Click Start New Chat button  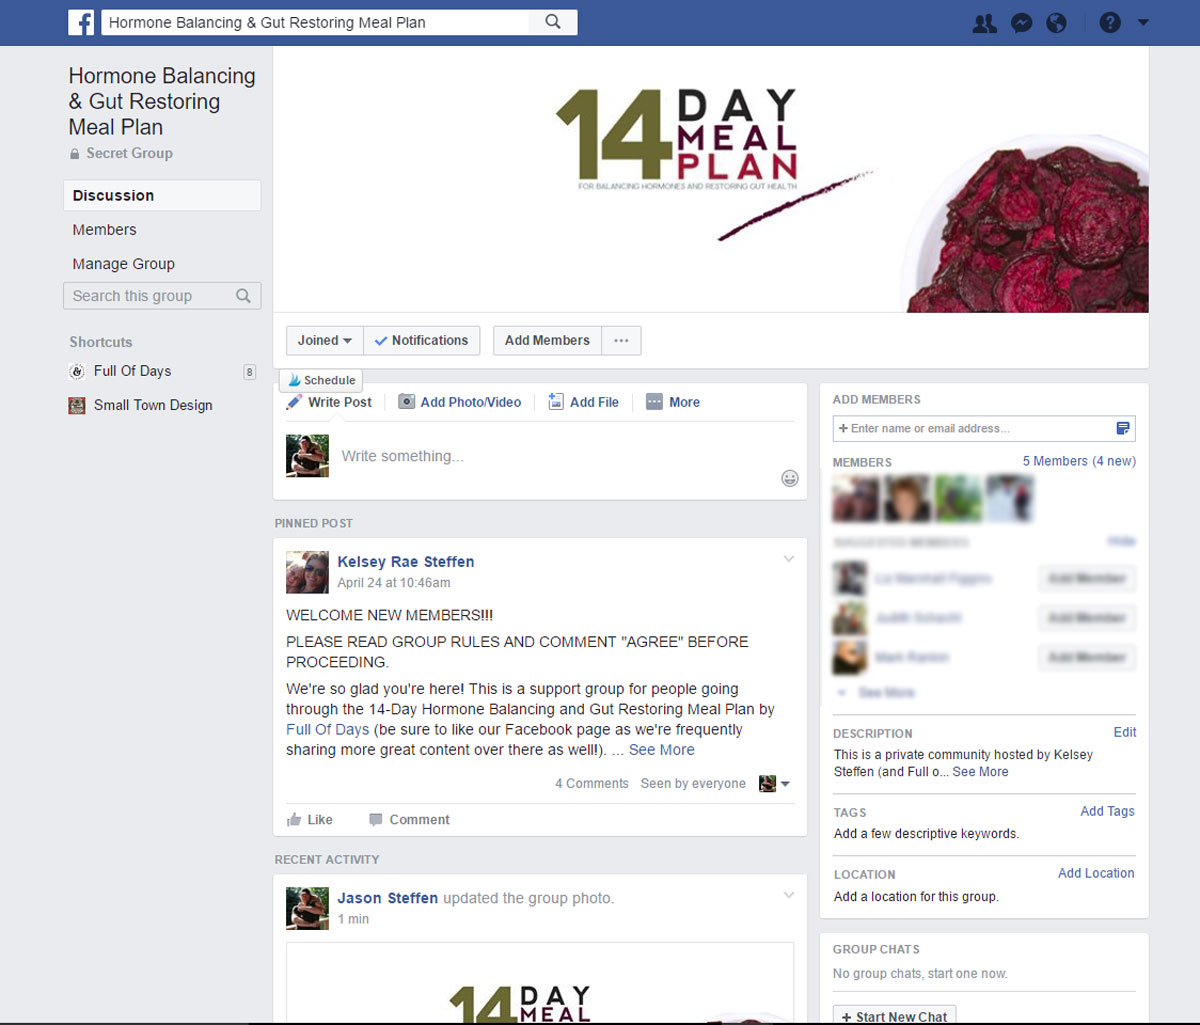tap(895, 1015)
